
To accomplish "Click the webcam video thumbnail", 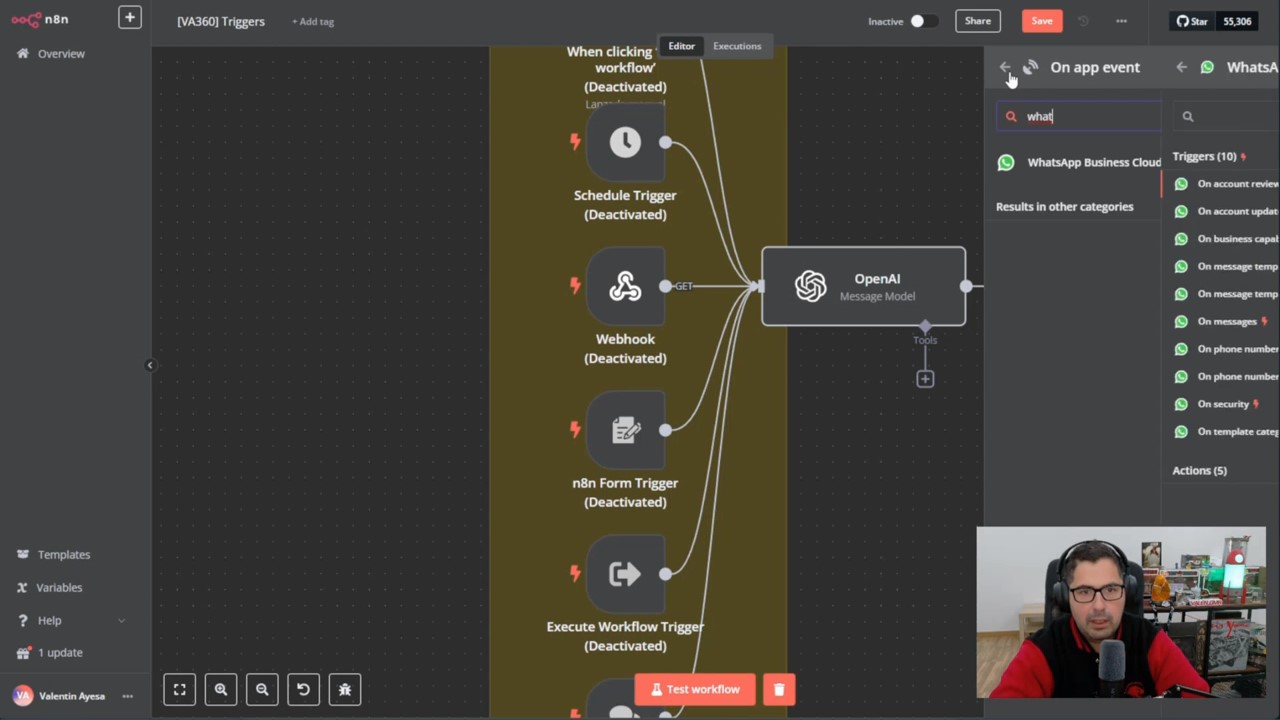I will tap(1121, 612).
